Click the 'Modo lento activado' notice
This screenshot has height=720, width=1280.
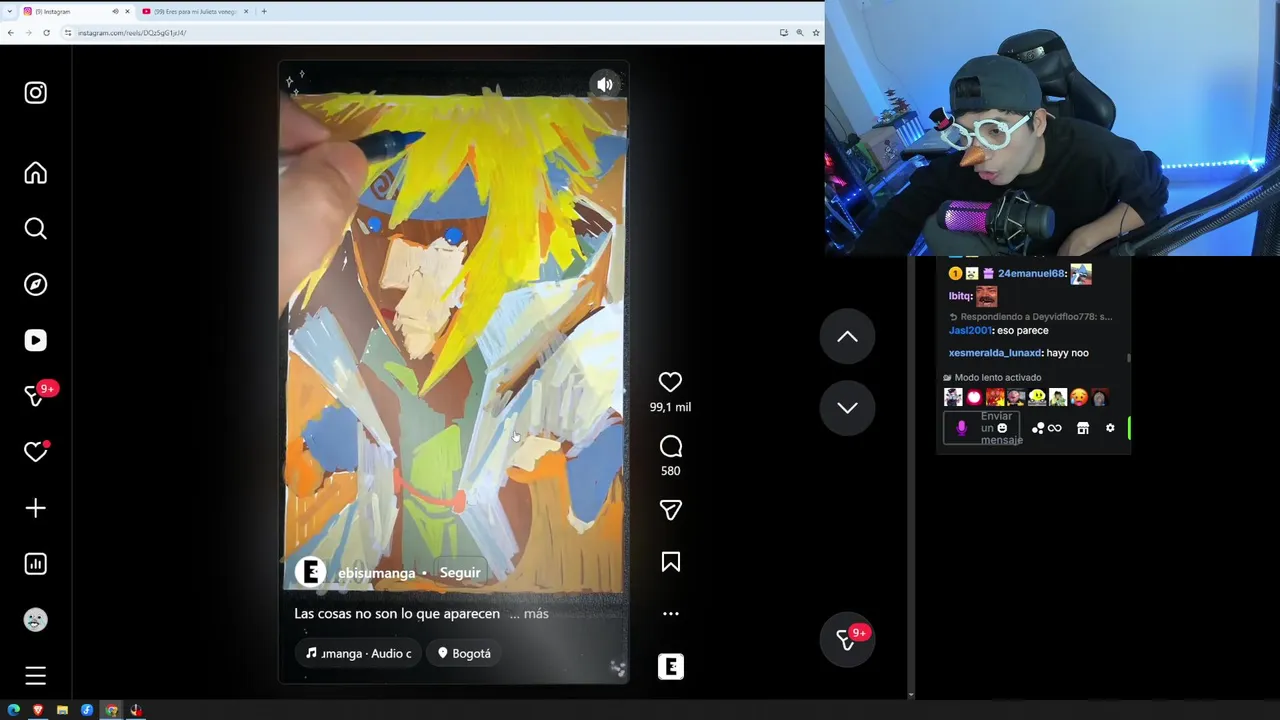pos(992,378)
